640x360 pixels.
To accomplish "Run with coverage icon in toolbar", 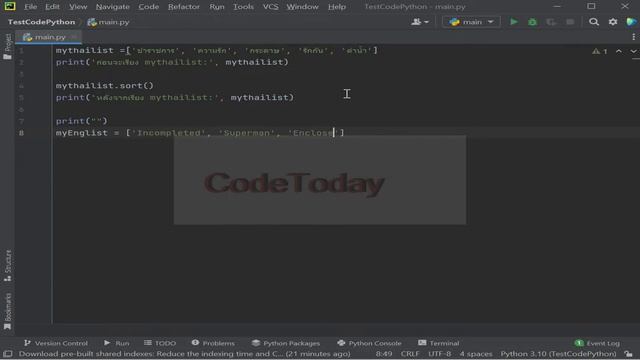I will pyautogui.click(x=551, y=22).
